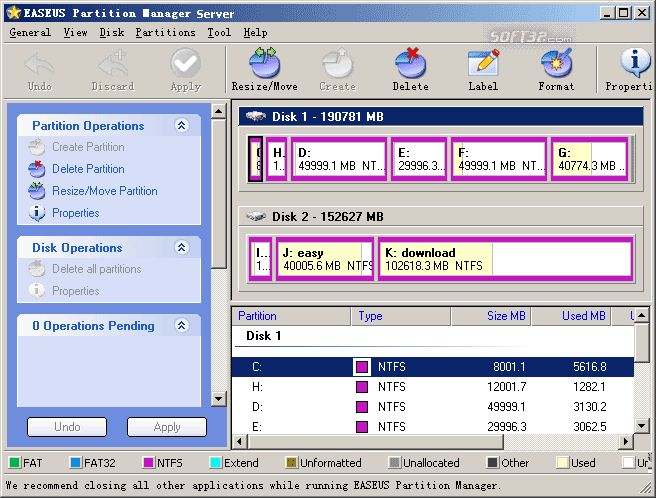Viewport: 656px width, 498px height.
Task: Click the Apply button at bottom
Action: (x=167, y=427)
